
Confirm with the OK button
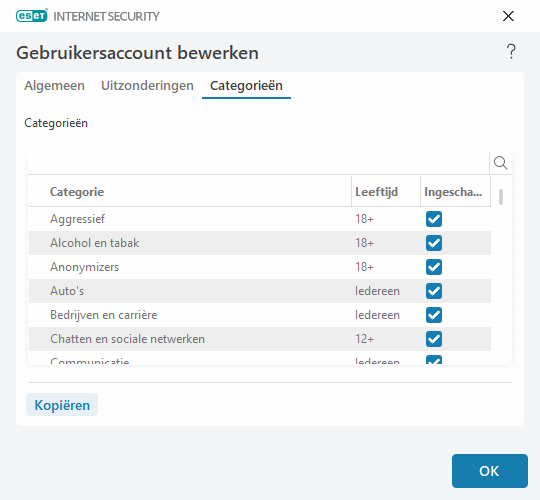point(489,471)
